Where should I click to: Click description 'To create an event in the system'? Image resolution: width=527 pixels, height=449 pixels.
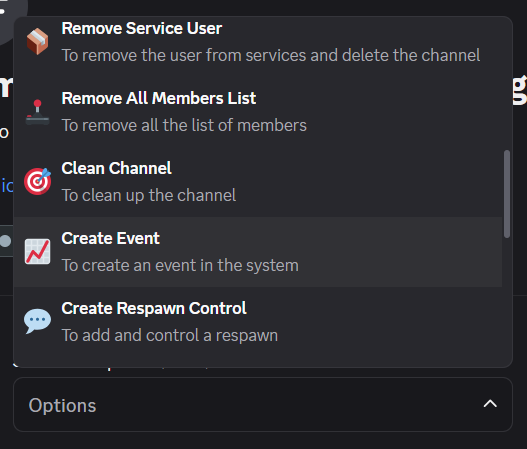(180, 265)
